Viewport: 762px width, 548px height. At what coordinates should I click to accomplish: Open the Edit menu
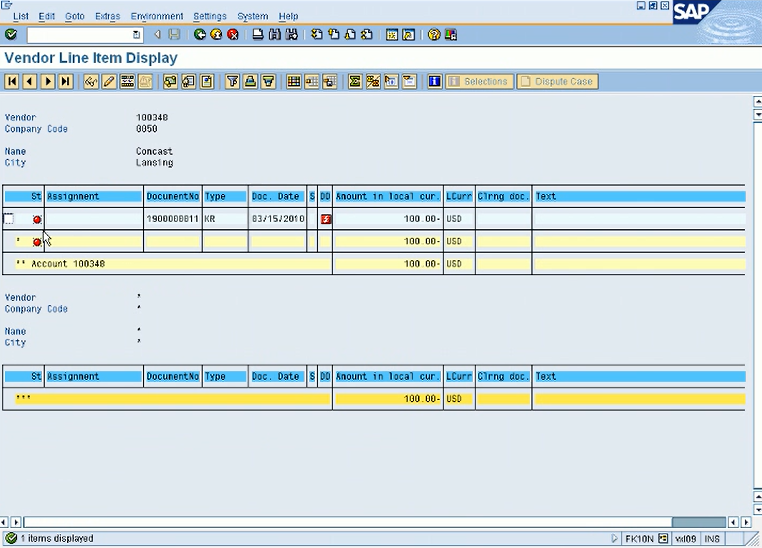click(47, 16)
